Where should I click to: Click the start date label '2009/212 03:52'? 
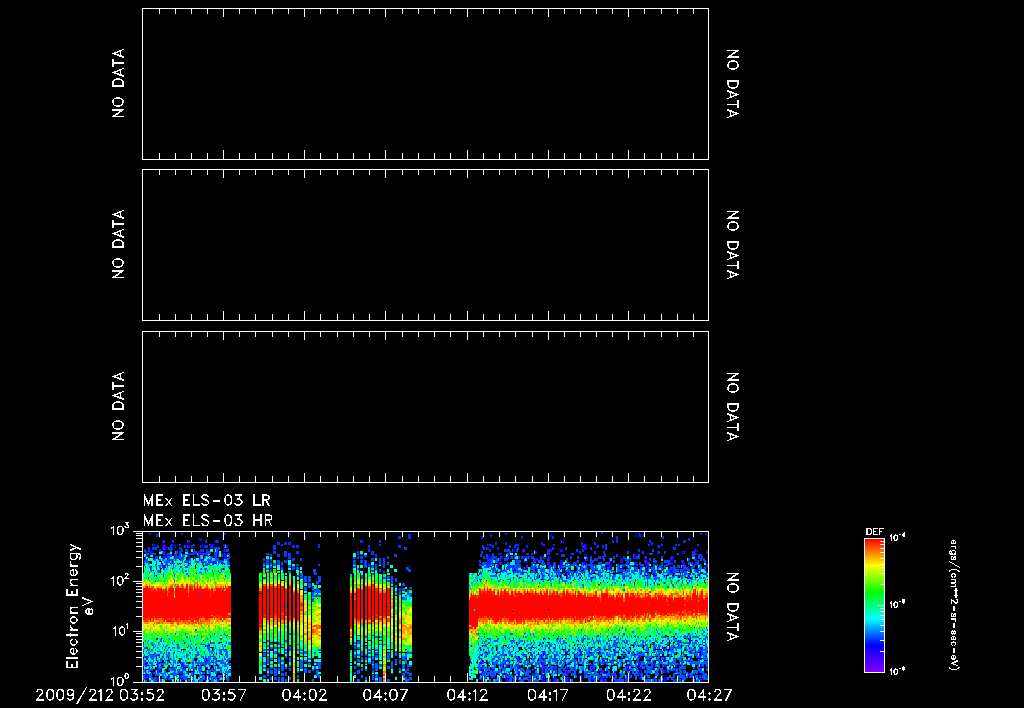(100, 695)
